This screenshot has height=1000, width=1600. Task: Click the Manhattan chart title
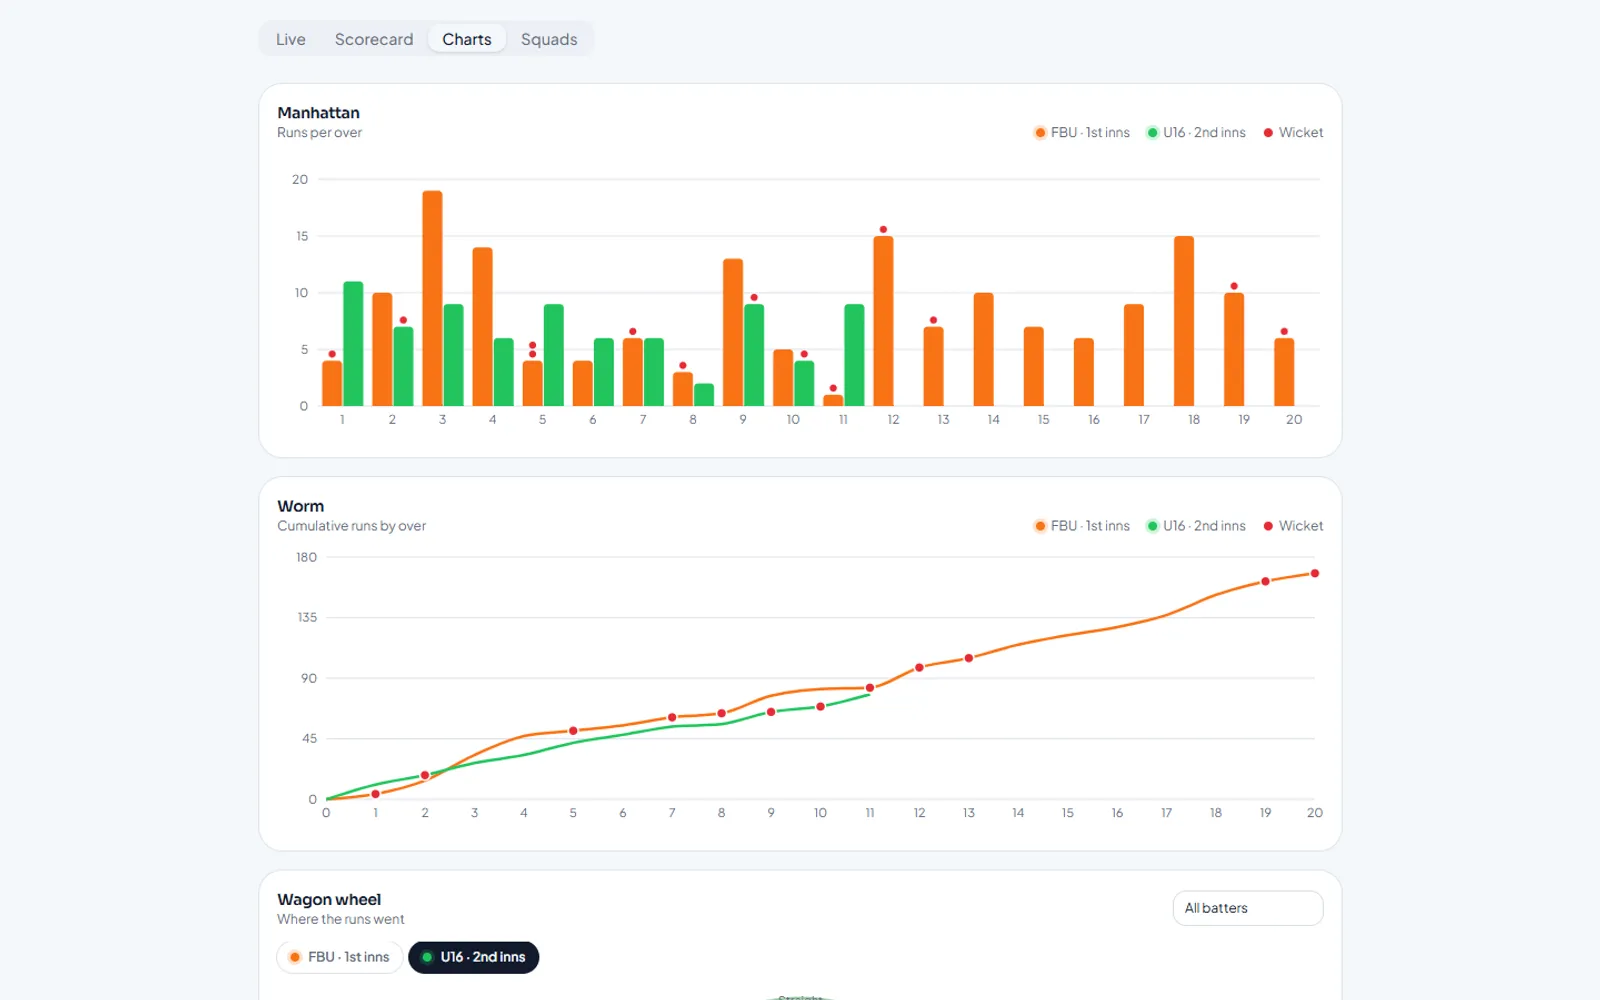(x=318, y=113)
